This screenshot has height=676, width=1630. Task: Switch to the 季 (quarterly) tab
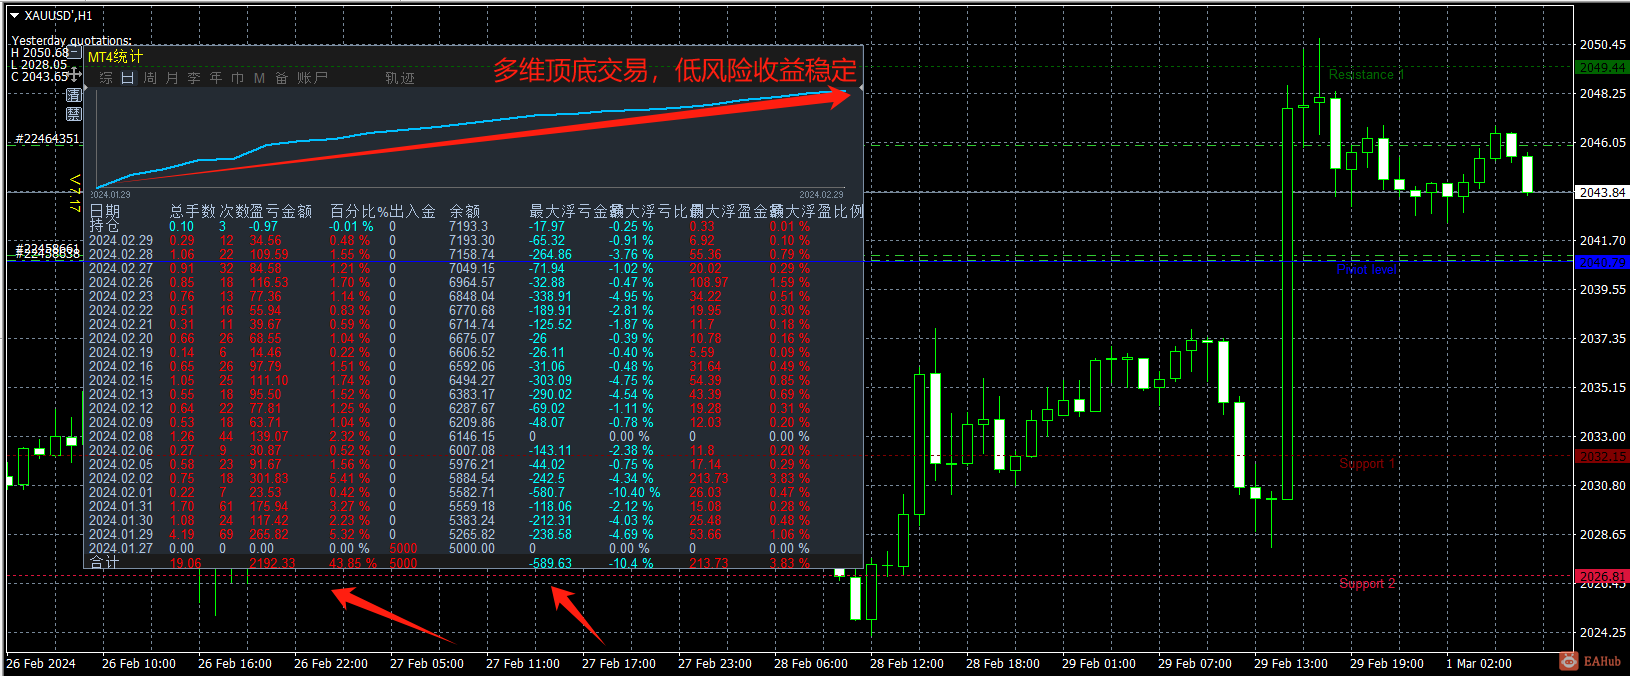(x=194, y=78)
